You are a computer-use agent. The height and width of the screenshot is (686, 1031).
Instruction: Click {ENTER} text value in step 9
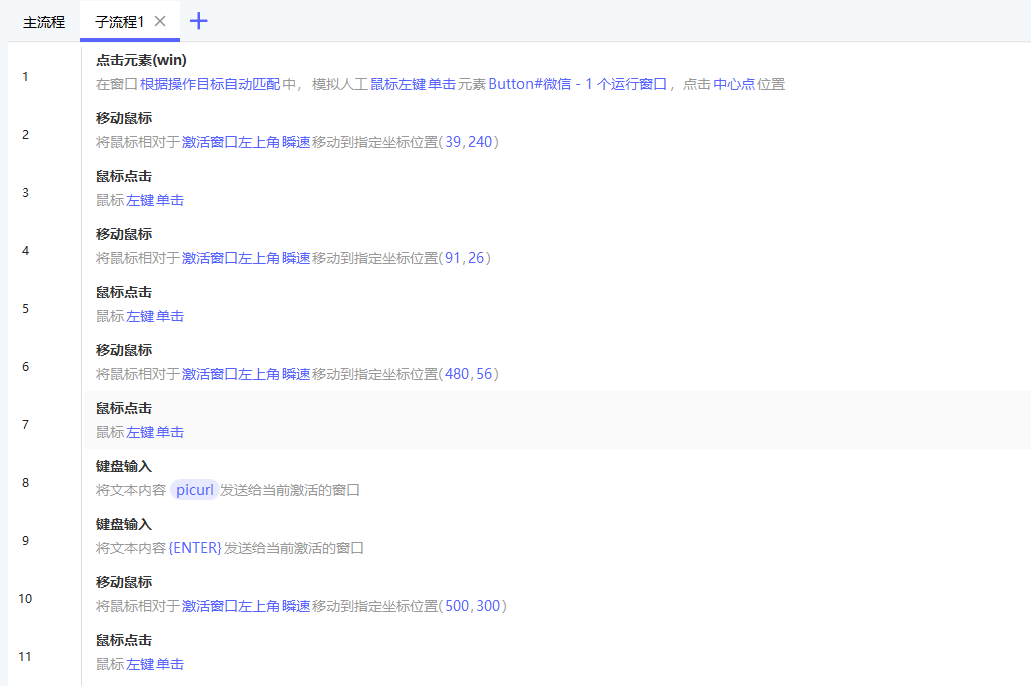[x=195, y=548]
